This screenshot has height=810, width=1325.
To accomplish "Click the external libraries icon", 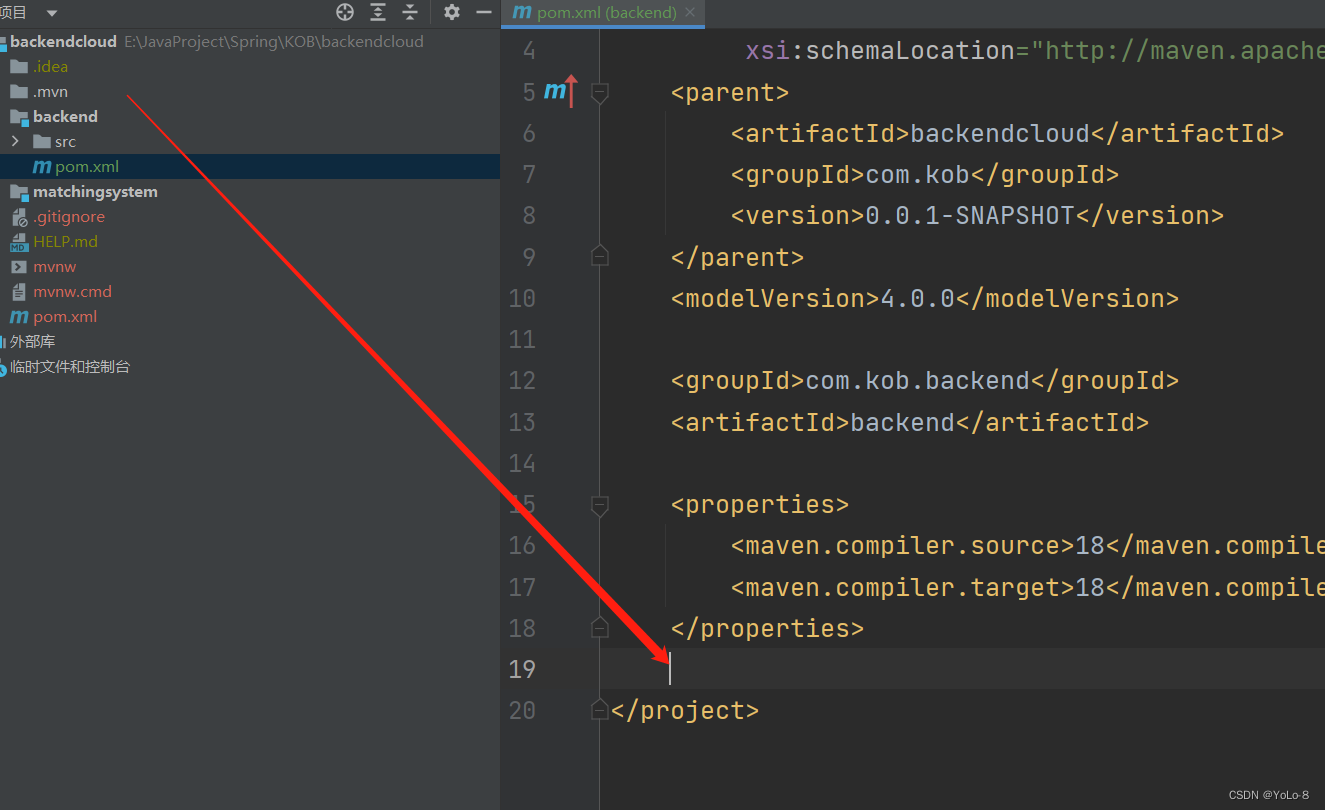I will [4, 342].
